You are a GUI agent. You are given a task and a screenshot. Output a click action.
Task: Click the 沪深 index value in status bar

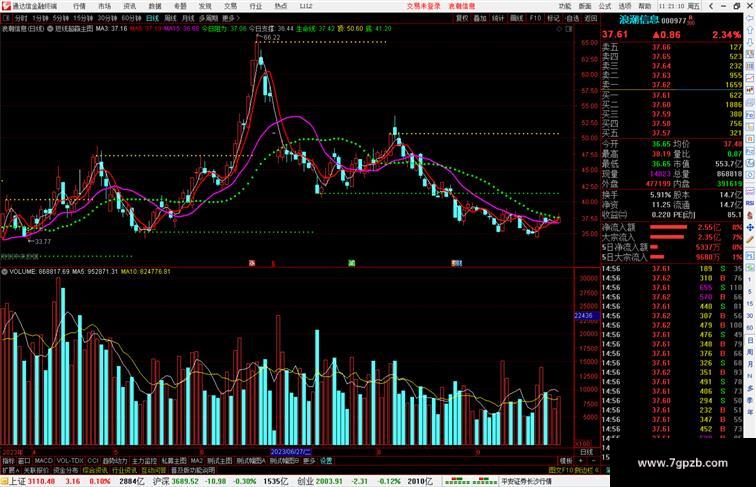pyautogui.click(x=186, y=481)
